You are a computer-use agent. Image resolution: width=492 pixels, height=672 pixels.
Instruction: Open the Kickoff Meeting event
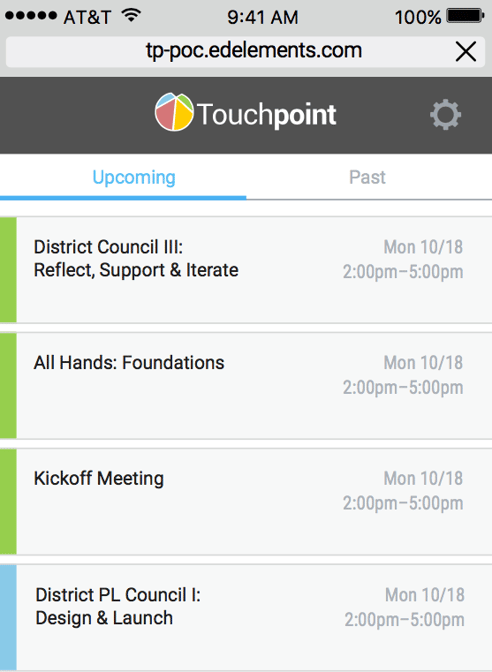click(246, 501)
